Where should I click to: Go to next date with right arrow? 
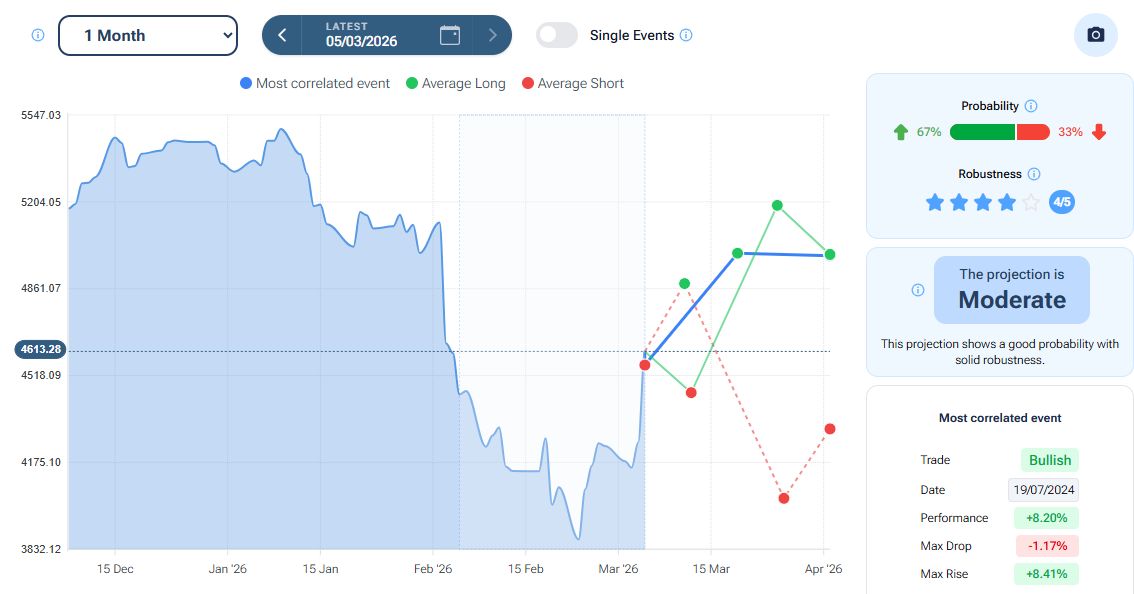click(x=492, y=35)
